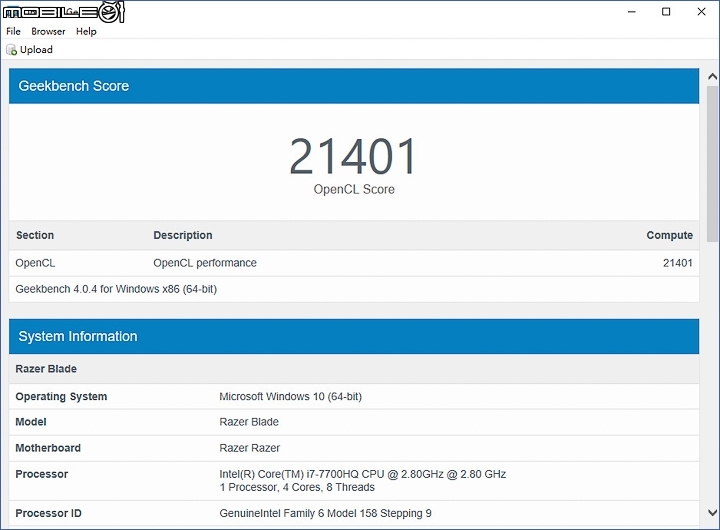
Task: Open the Browser menu
Action: (48, 31)
